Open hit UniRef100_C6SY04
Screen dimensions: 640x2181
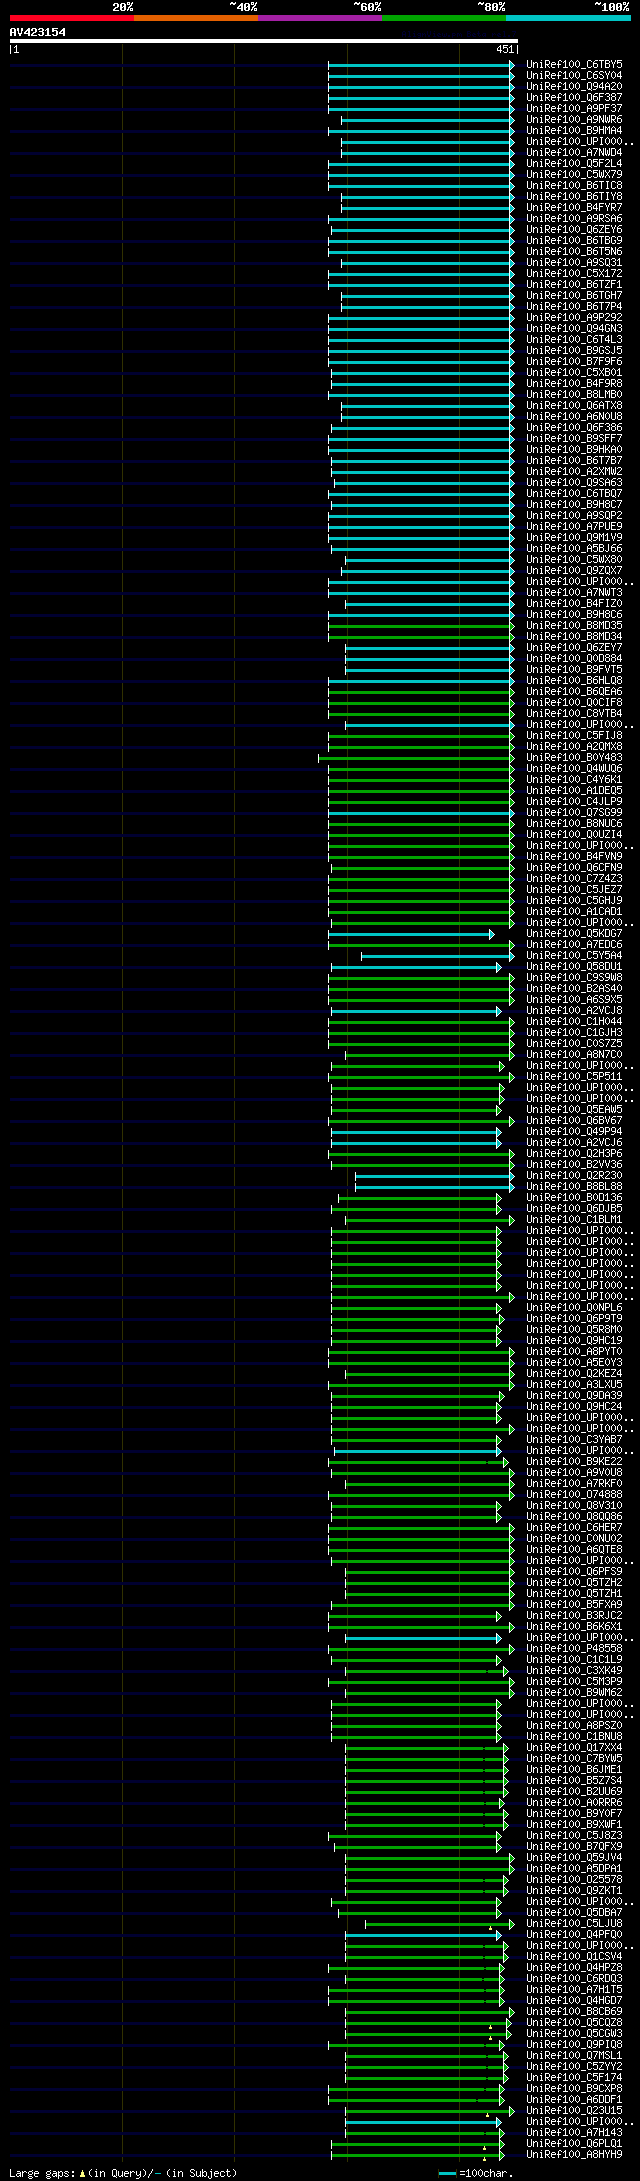[574, 75]
